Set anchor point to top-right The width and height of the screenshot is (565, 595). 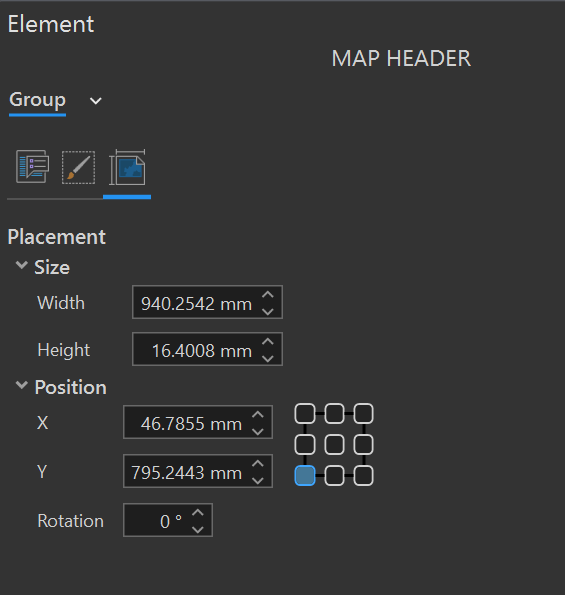(x=364, y=413)
